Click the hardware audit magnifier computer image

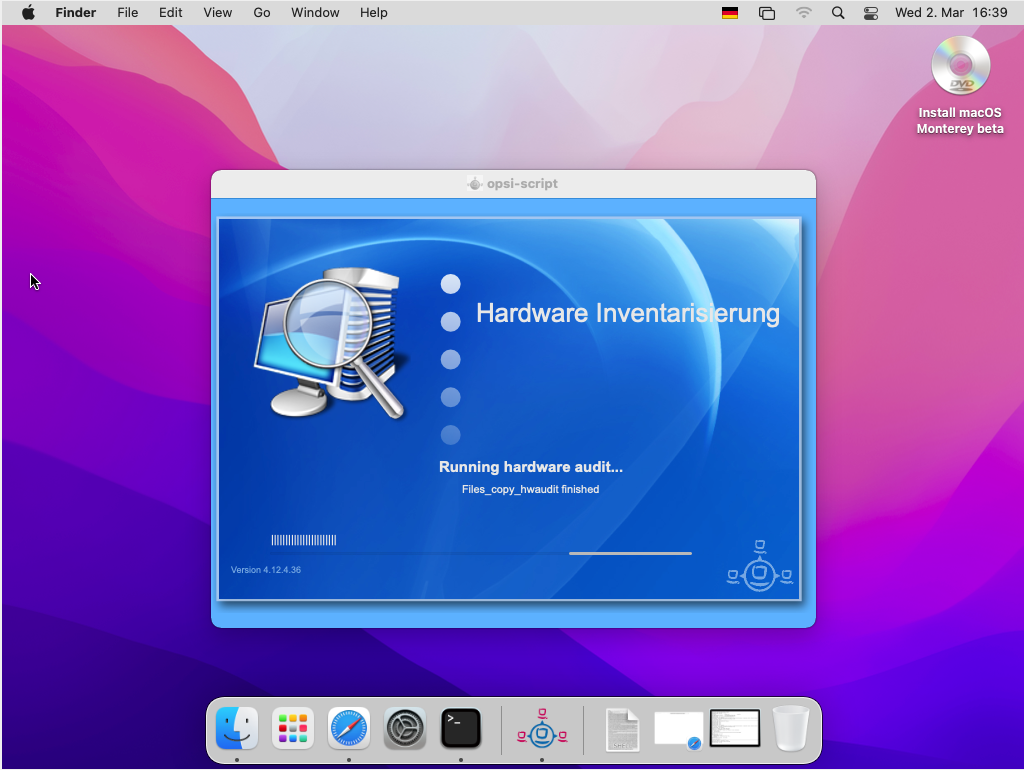(332, 342)
